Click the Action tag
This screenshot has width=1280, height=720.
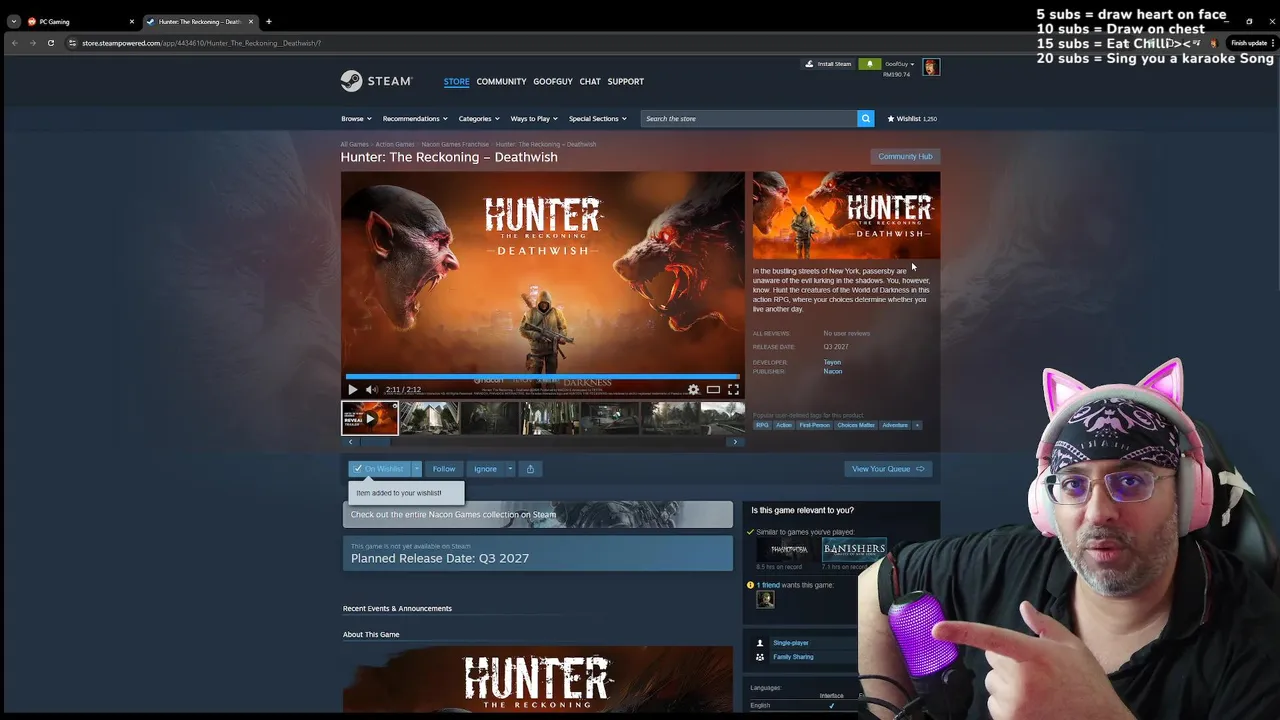pos(784,425)
